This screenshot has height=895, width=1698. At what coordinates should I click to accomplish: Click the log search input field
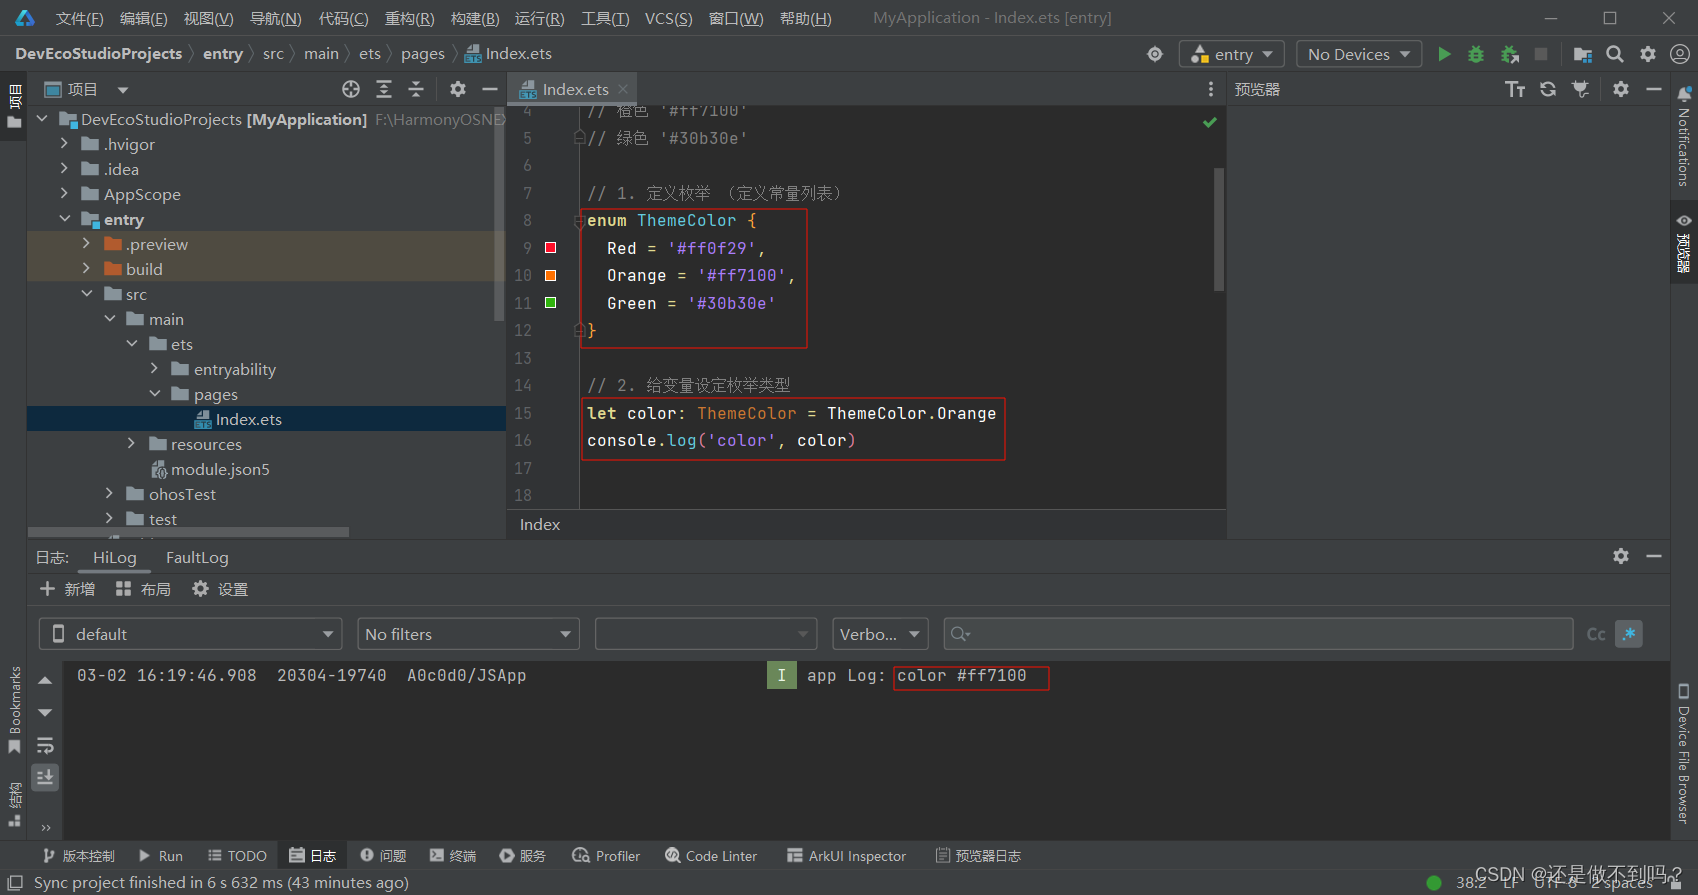(1258, 634)
